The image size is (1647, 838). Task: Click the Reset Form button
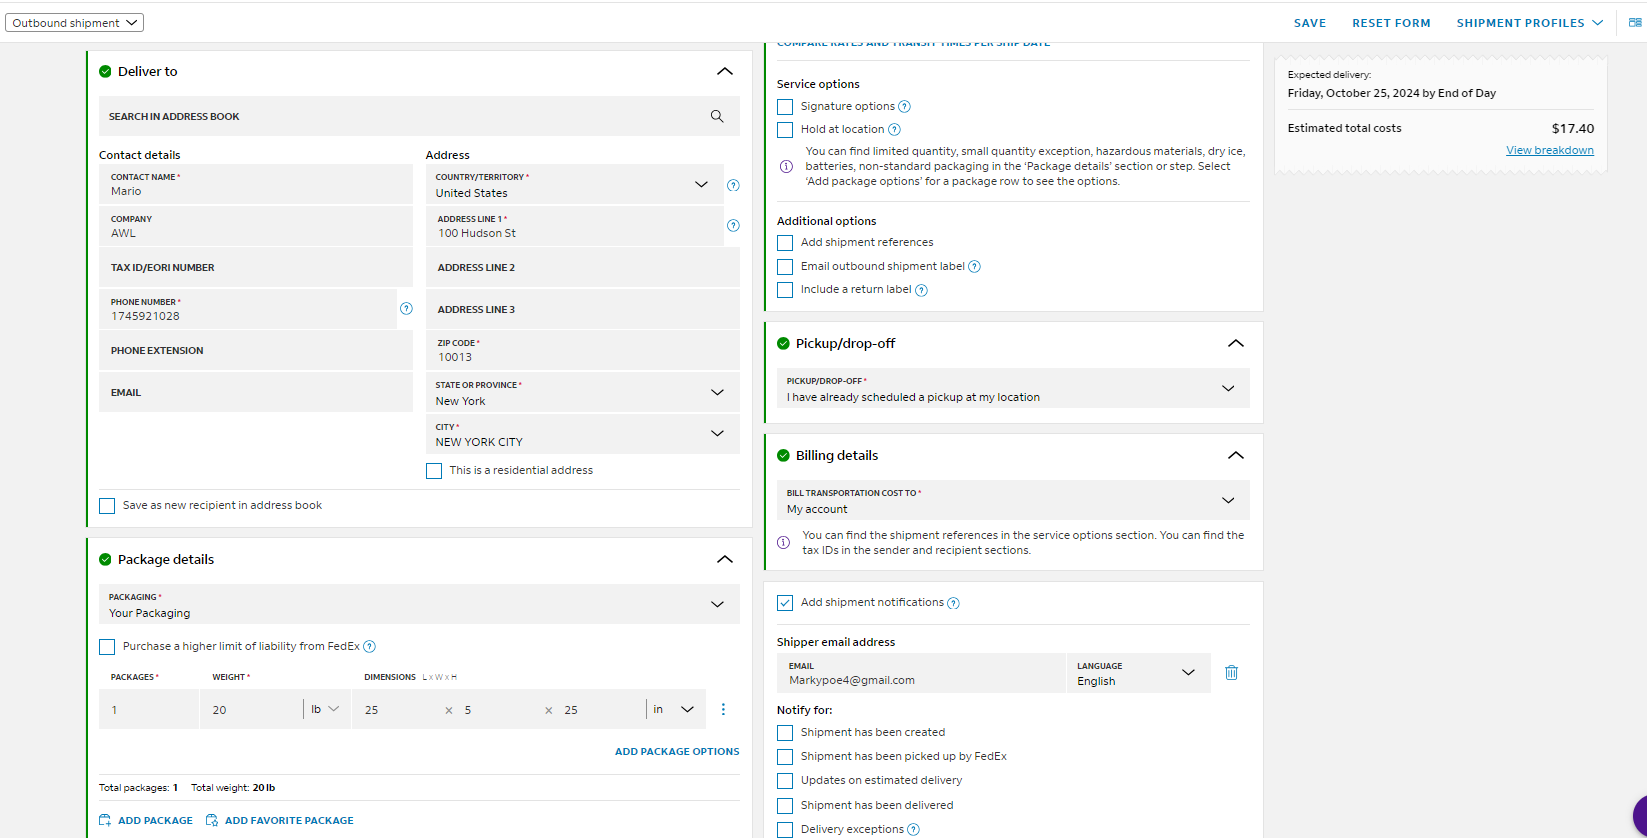pos(1391,23)
